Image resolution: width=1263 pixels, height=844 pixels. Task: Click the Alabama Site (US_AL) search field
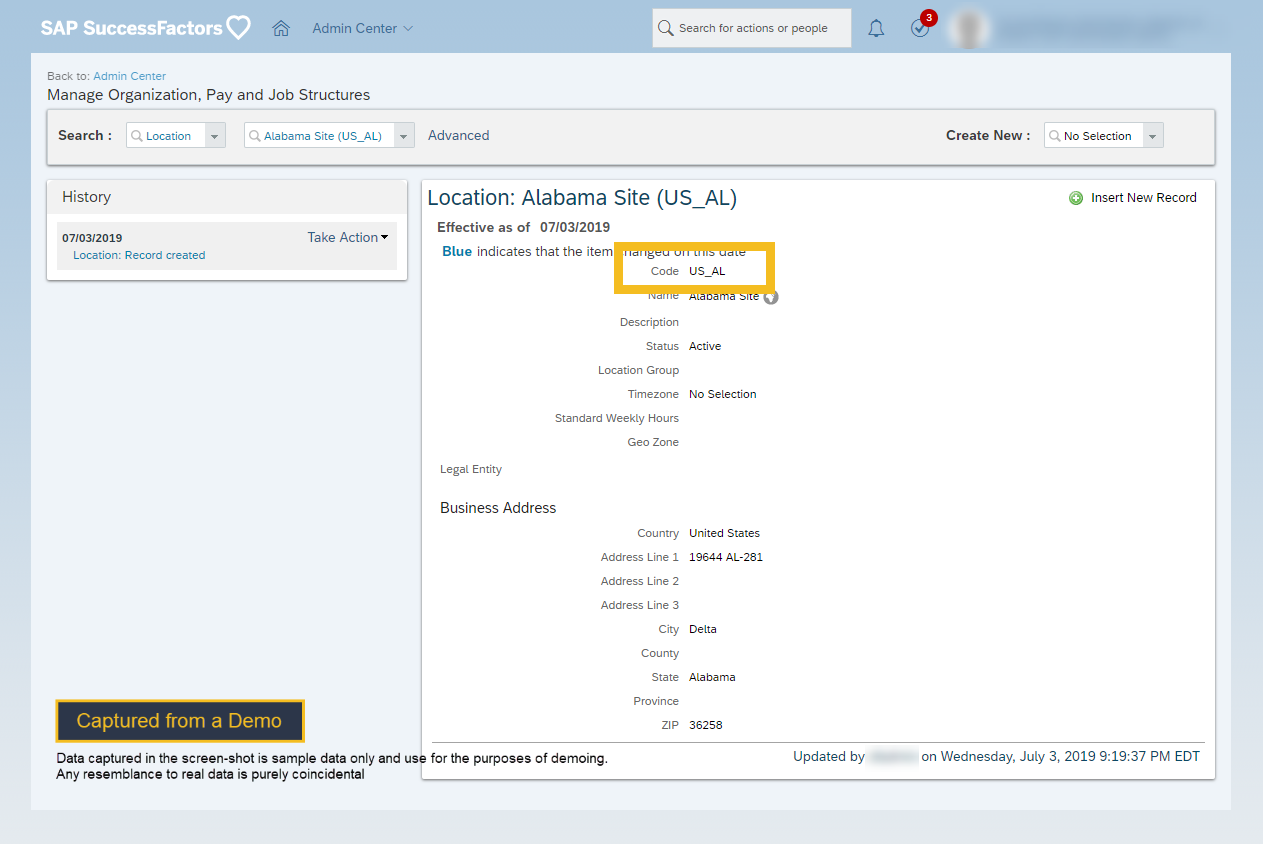pyautogui.click(x=320, y=136)
